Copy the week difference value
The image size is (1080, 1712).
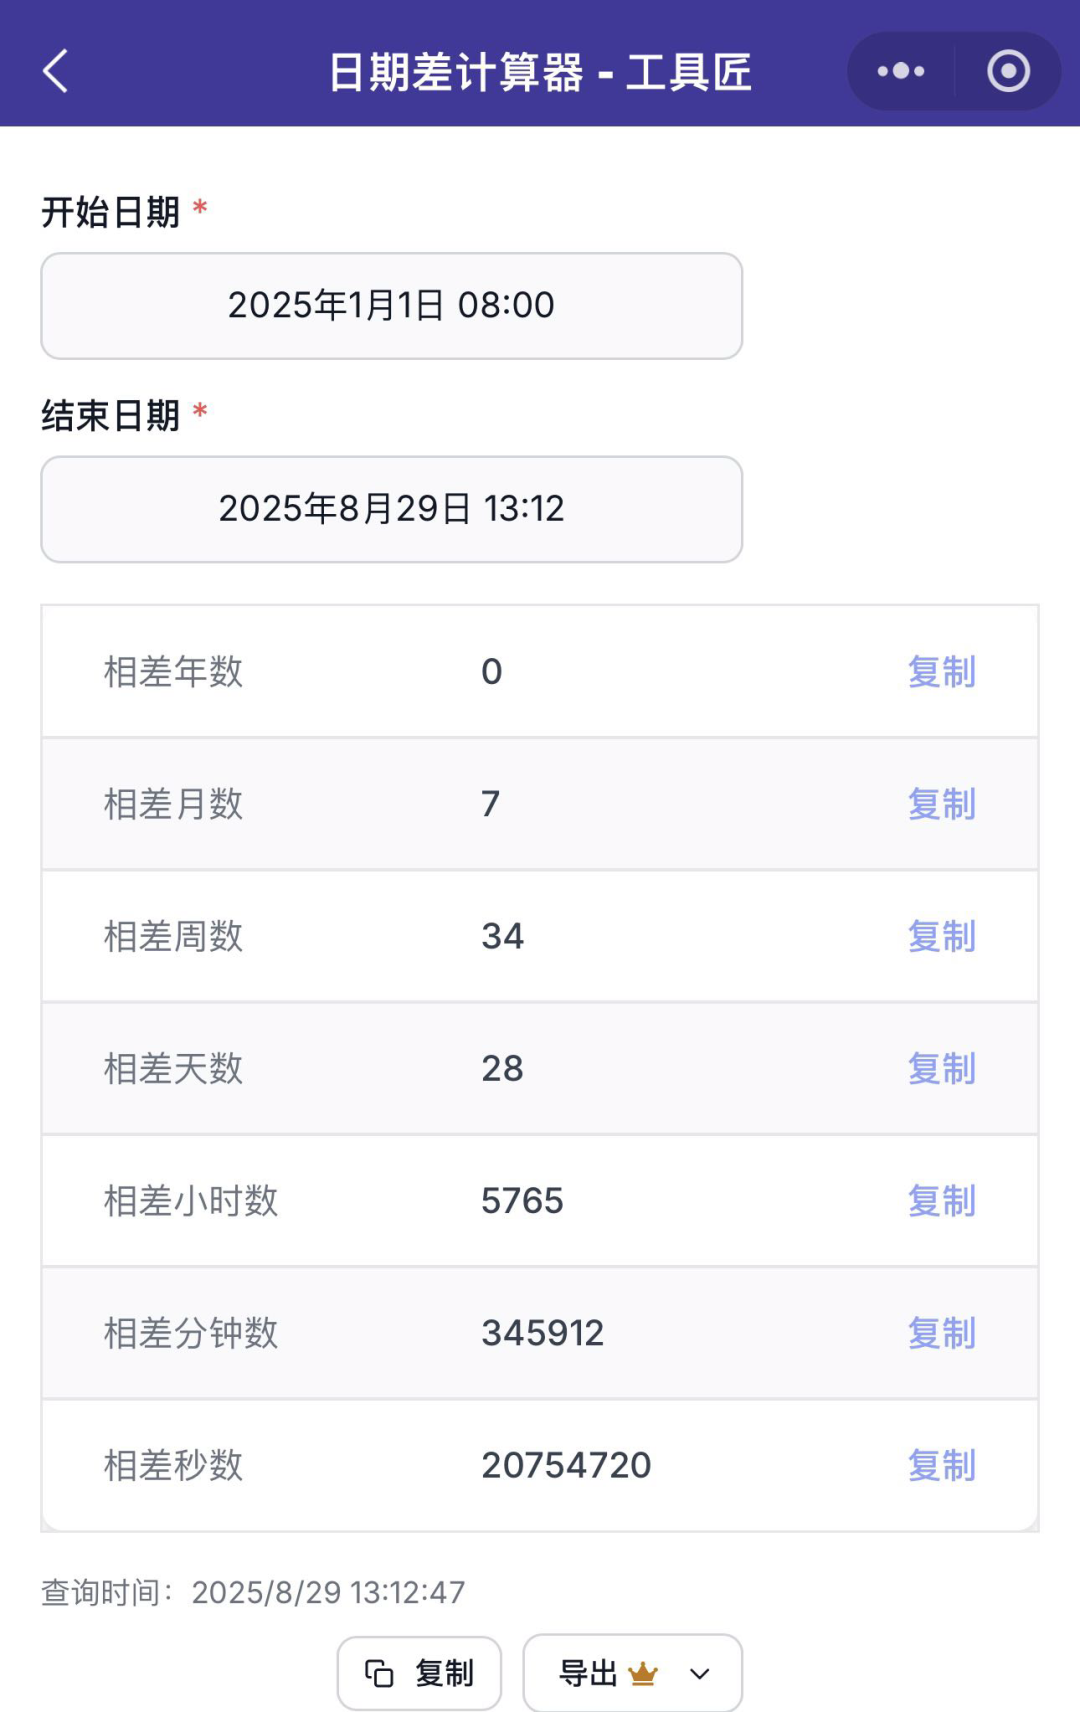[941, 937]
